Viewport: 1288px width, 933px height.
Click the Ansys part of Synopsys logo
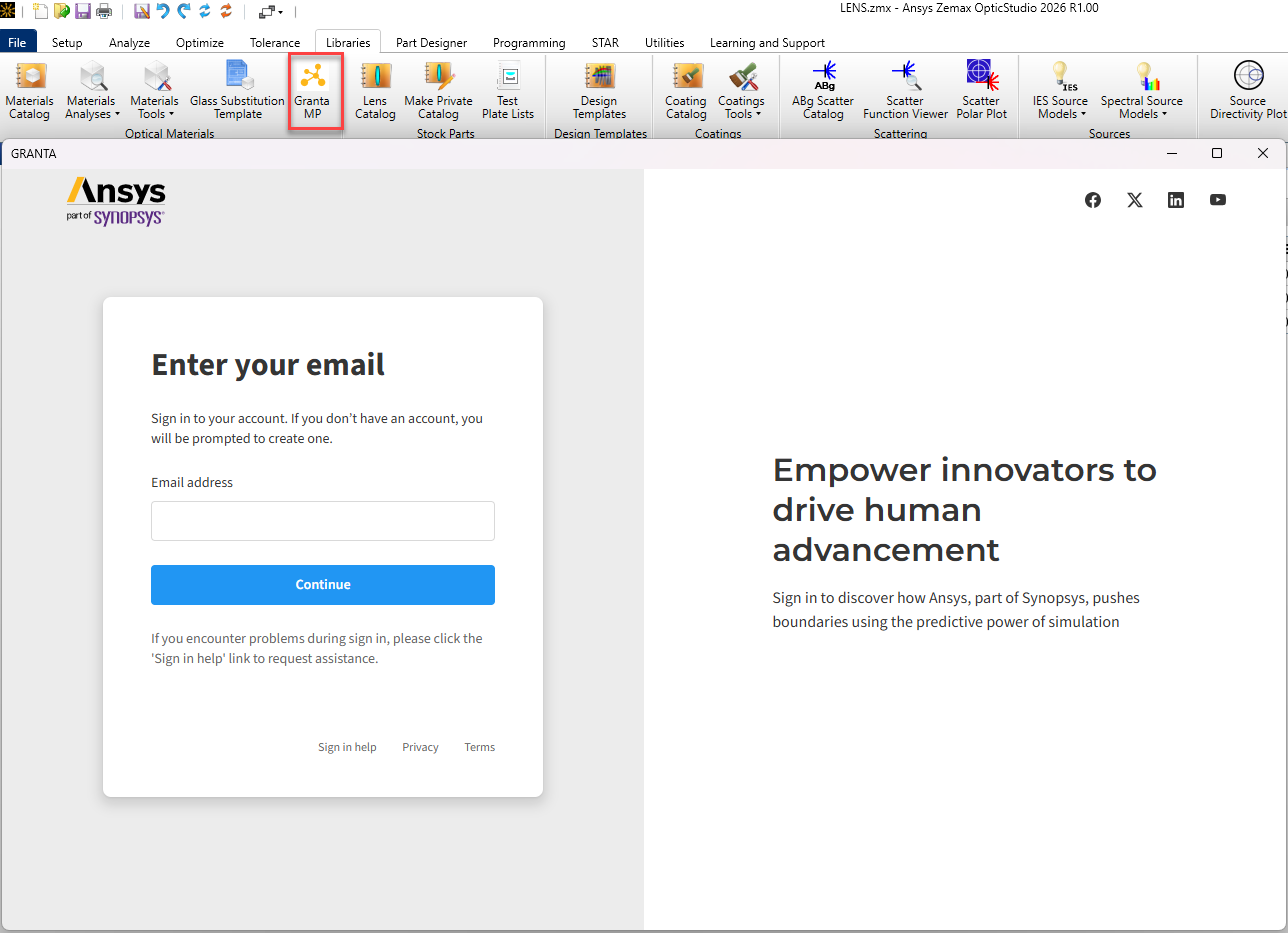point(116,201)
